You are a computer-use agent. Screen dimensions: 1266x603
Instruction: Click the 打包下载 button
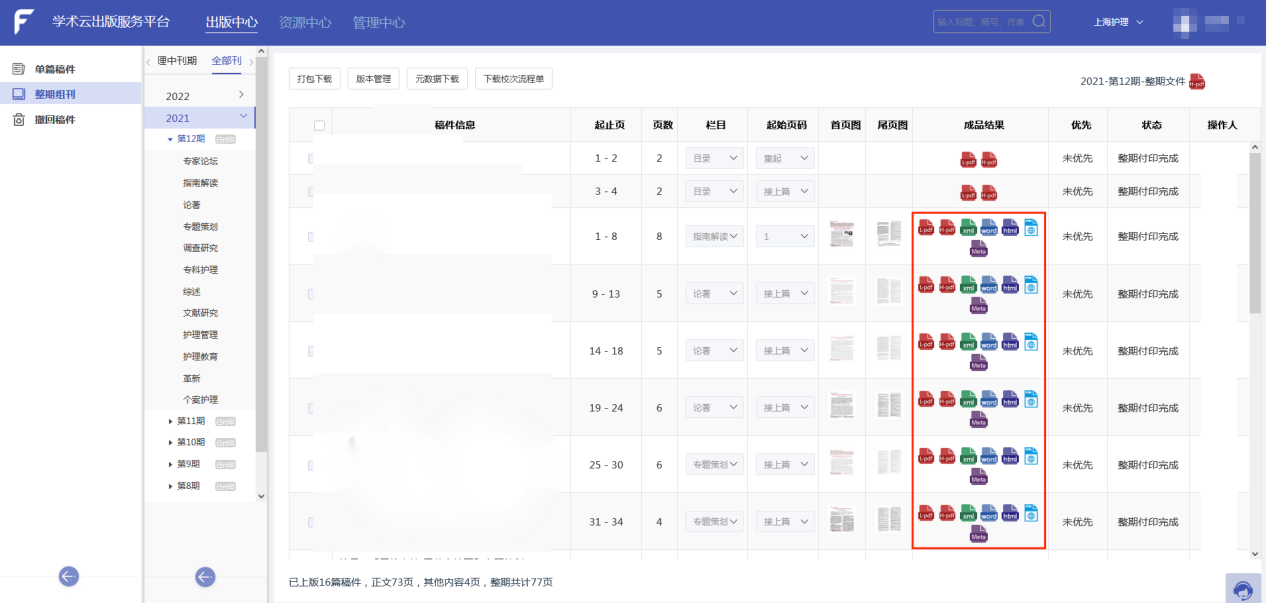pos(314,78)
